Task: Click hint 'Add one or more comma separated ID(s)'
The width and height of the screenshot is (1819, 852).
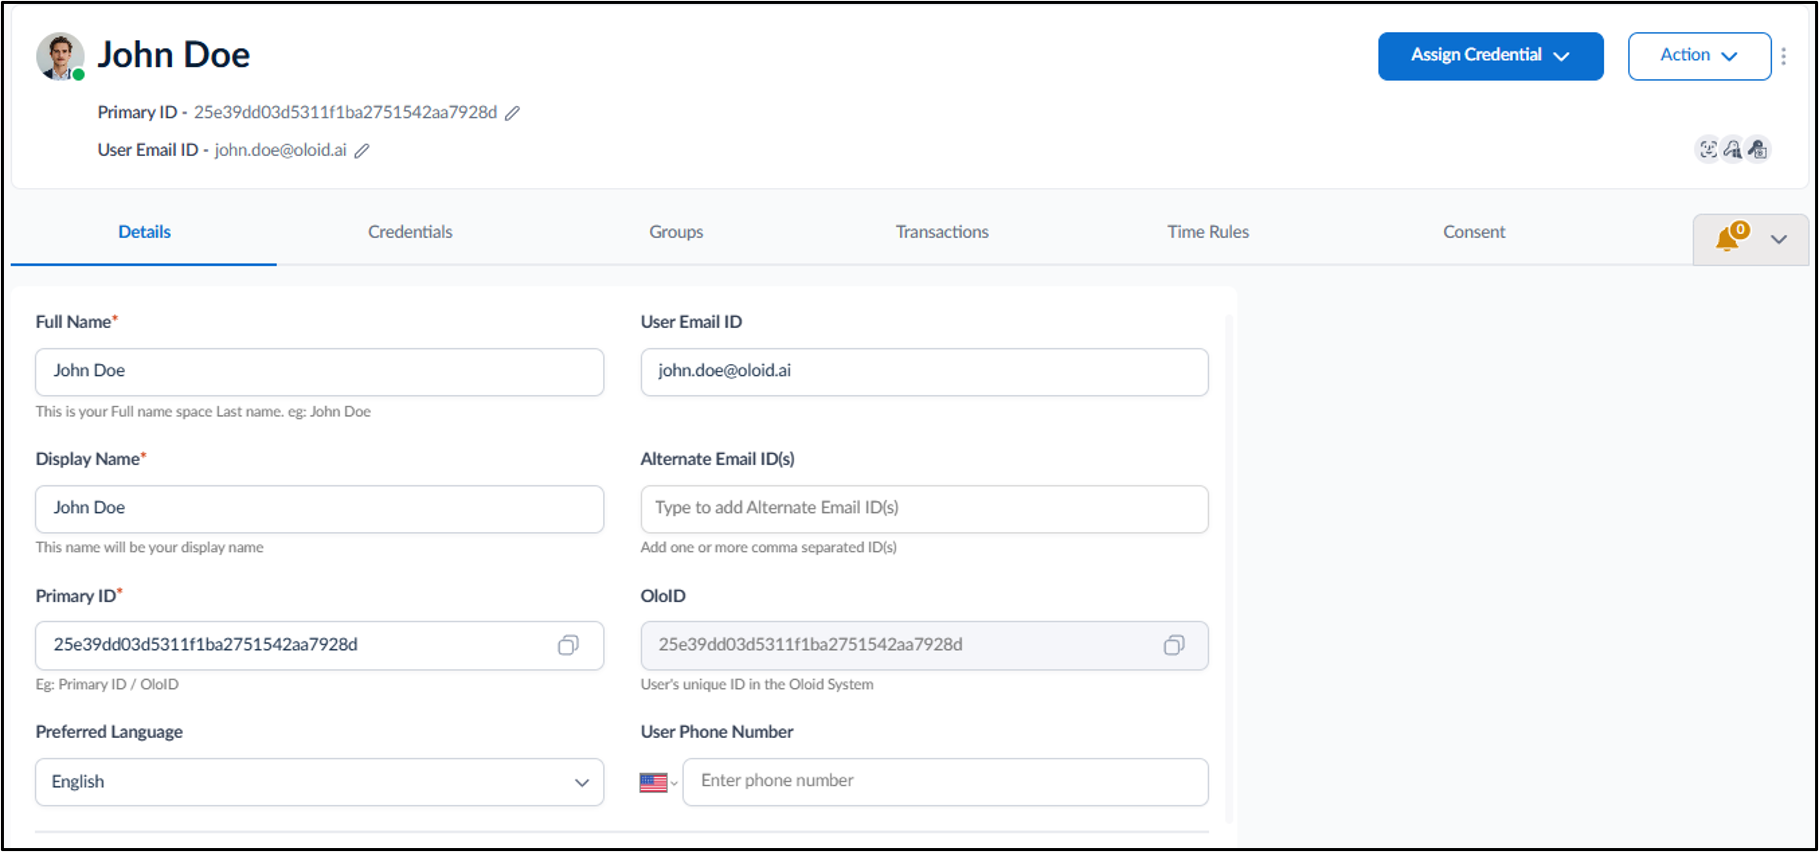Action: point(769,548)
